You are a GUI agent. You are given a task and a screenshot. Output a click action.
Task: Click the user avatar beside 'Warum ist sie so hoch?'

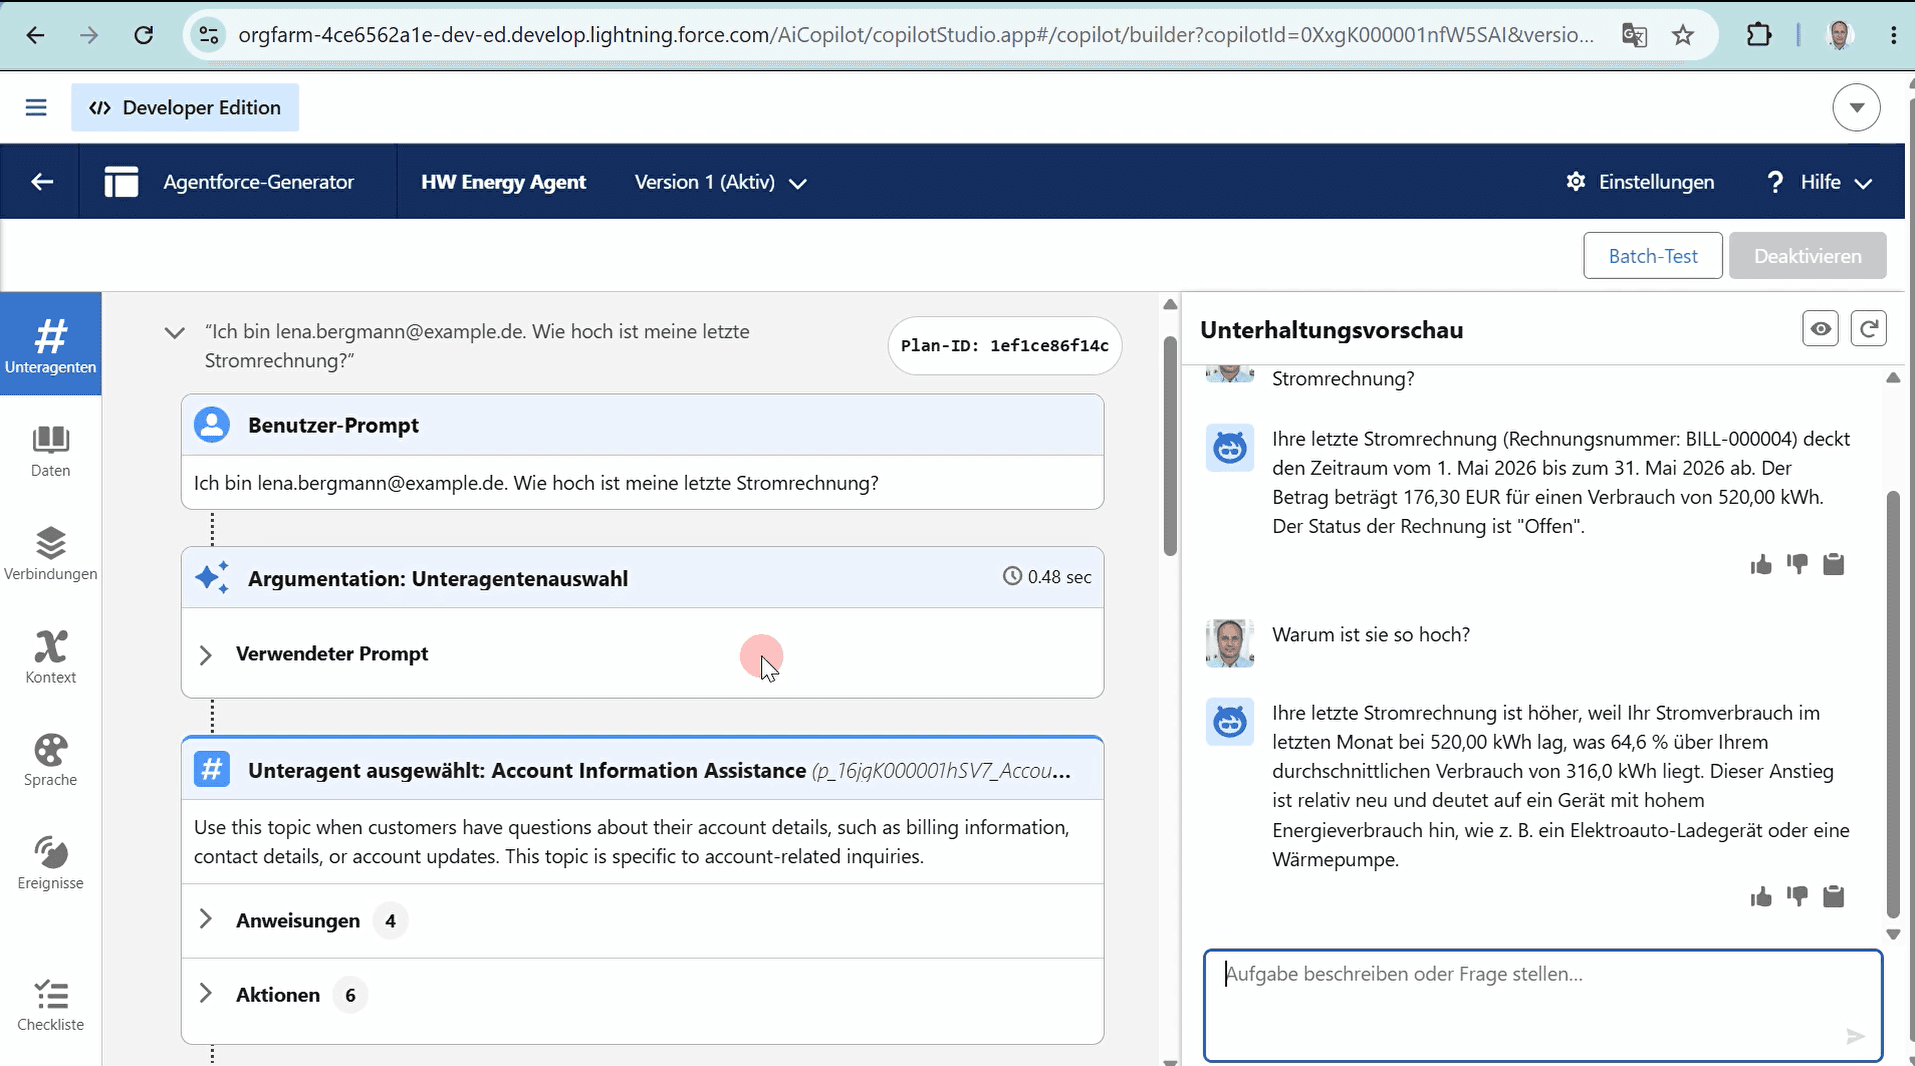[x=1229, y=643]
